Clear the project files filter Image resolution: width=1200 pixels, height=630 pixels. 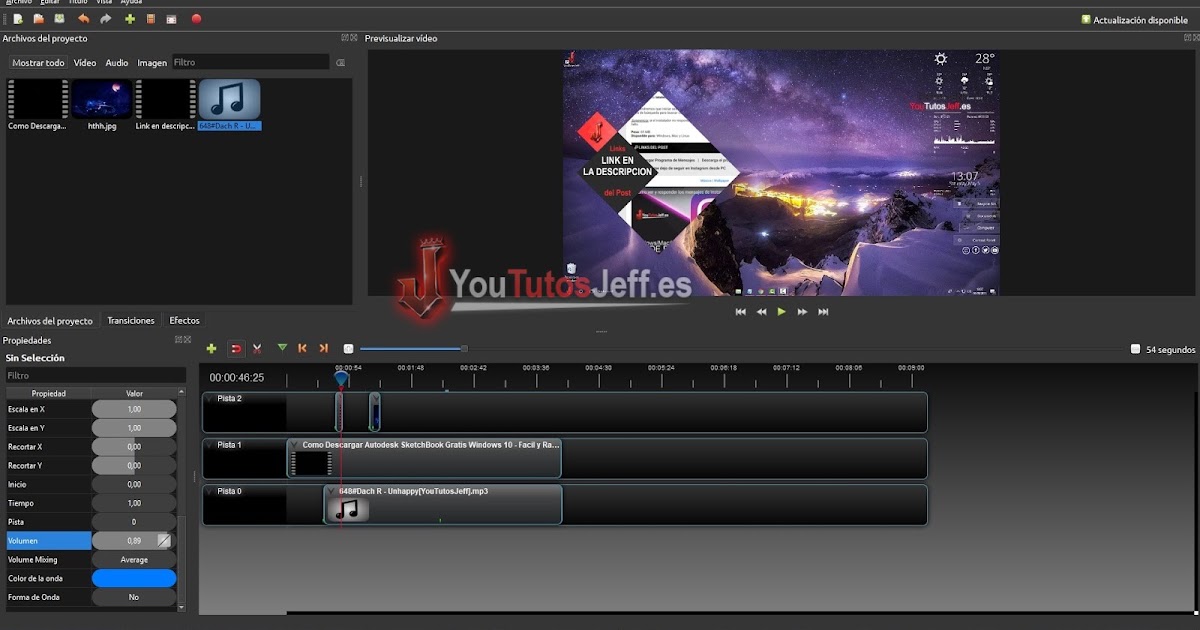pos(340,62)
